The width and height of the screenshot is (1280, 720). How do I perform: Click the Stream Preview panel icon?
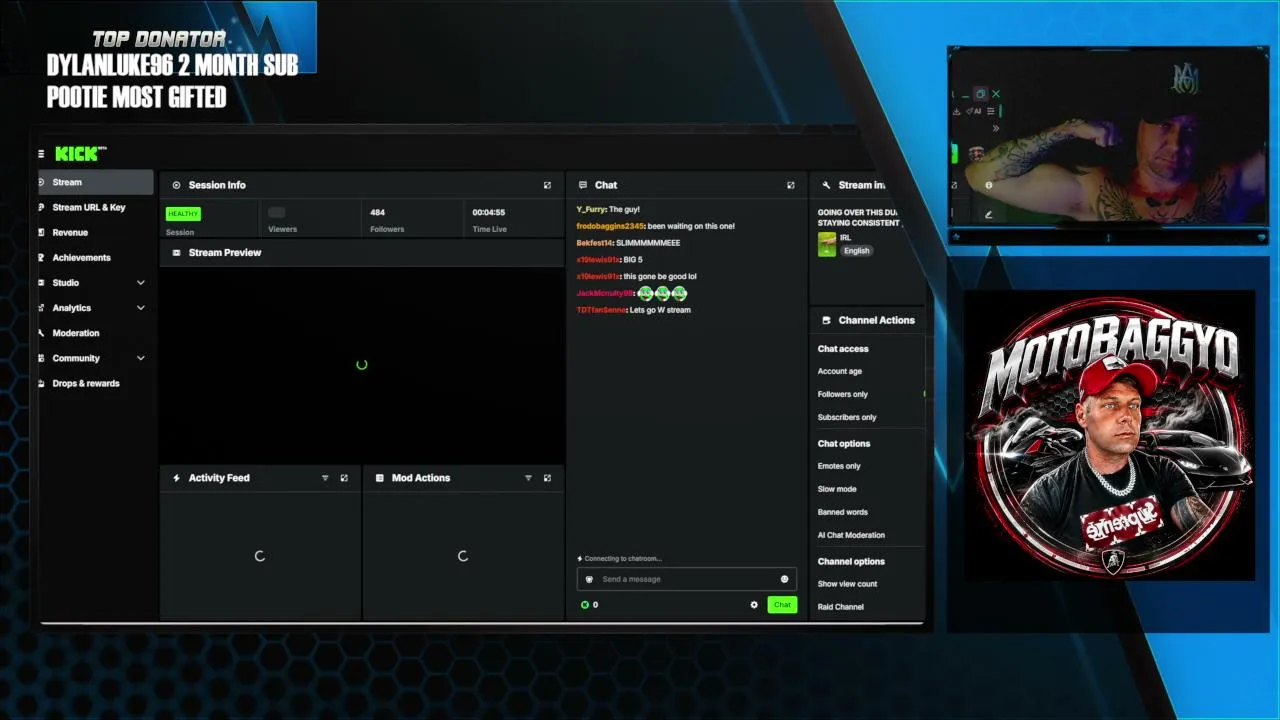coord(177,253)
